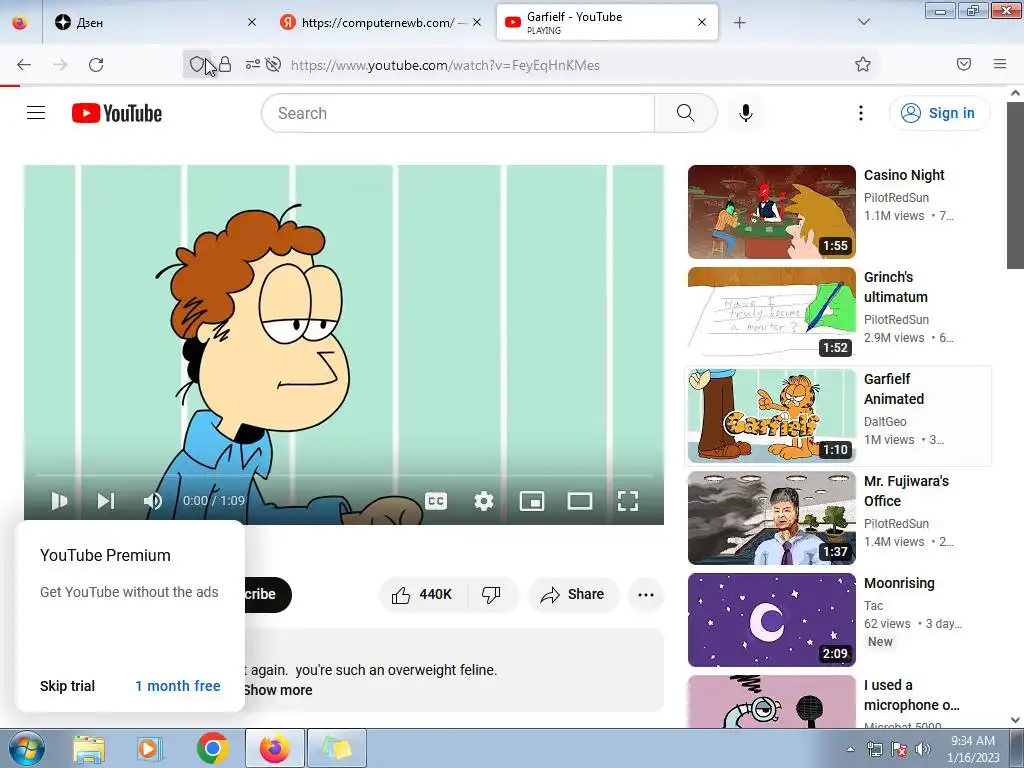Open more actions ellipsis below video
Image resolution: width=1024 pixels, height=768 pixels.
pyautogui.click(x=646, y=594)
